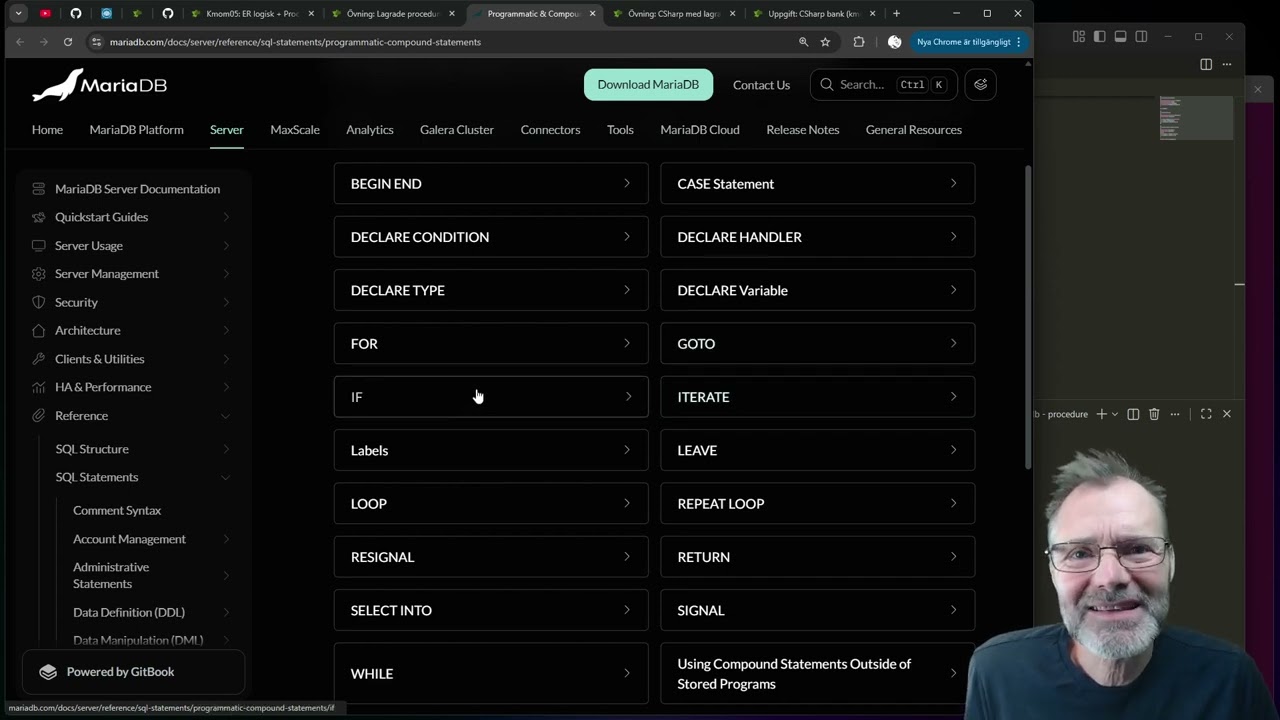
Task: Click the split terminal icon in VS Code
Action: point(1133,414)
